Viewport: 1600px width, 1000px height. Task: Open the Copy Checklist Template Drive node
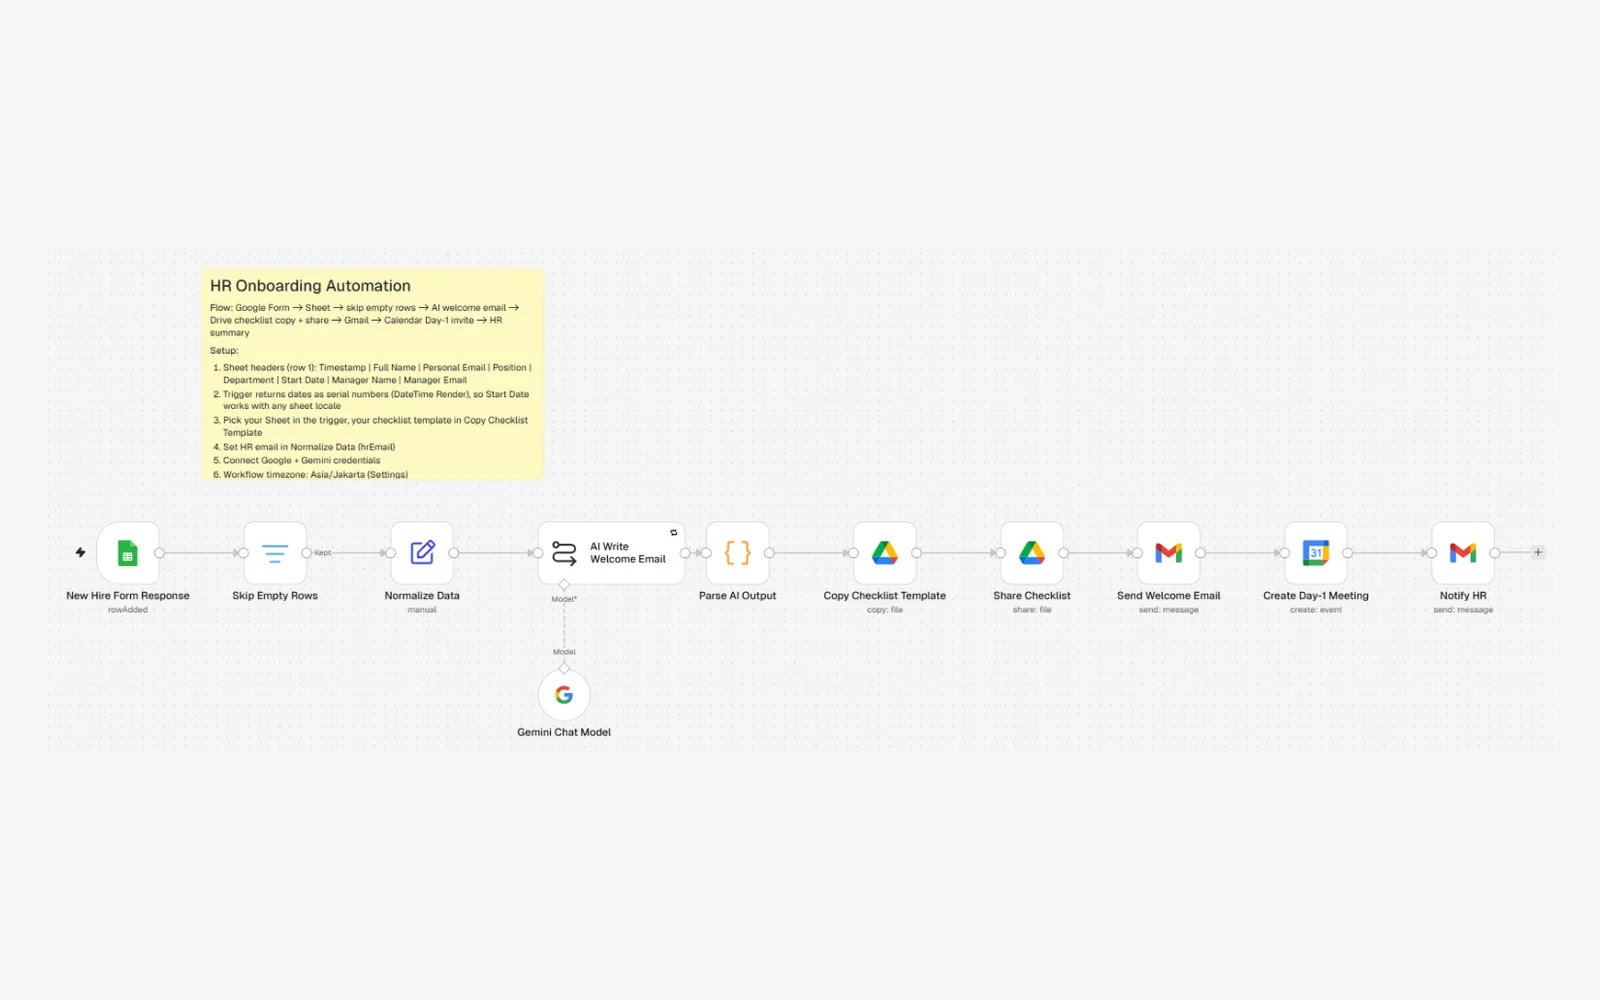tap(885, 553)
